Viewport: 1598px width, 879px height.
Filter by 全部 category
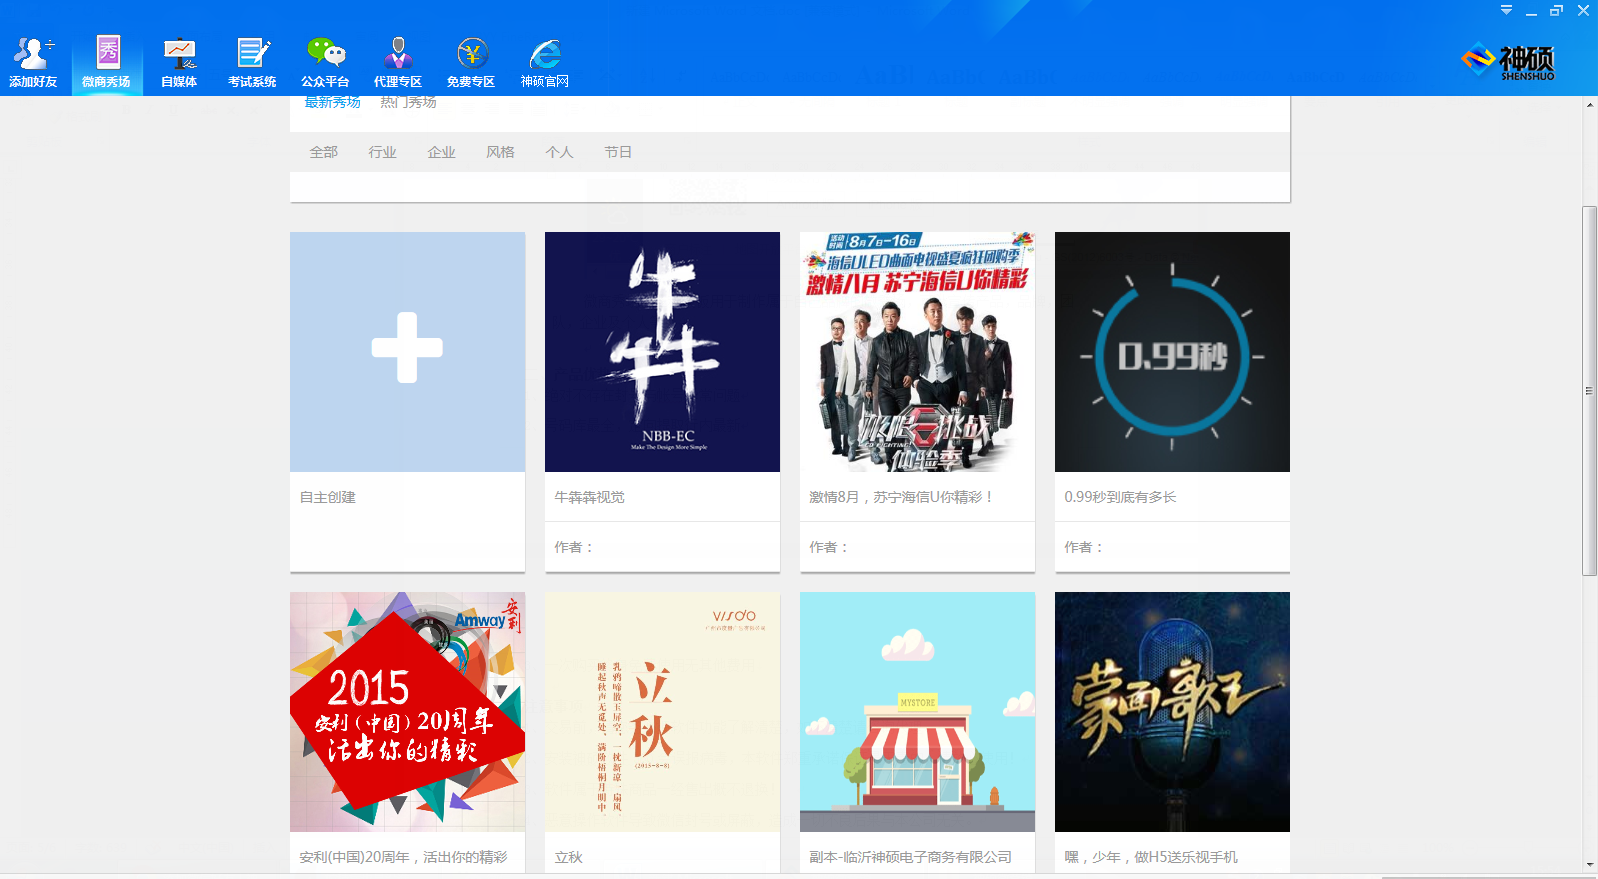pyautogui.click(x=324, y=152)
